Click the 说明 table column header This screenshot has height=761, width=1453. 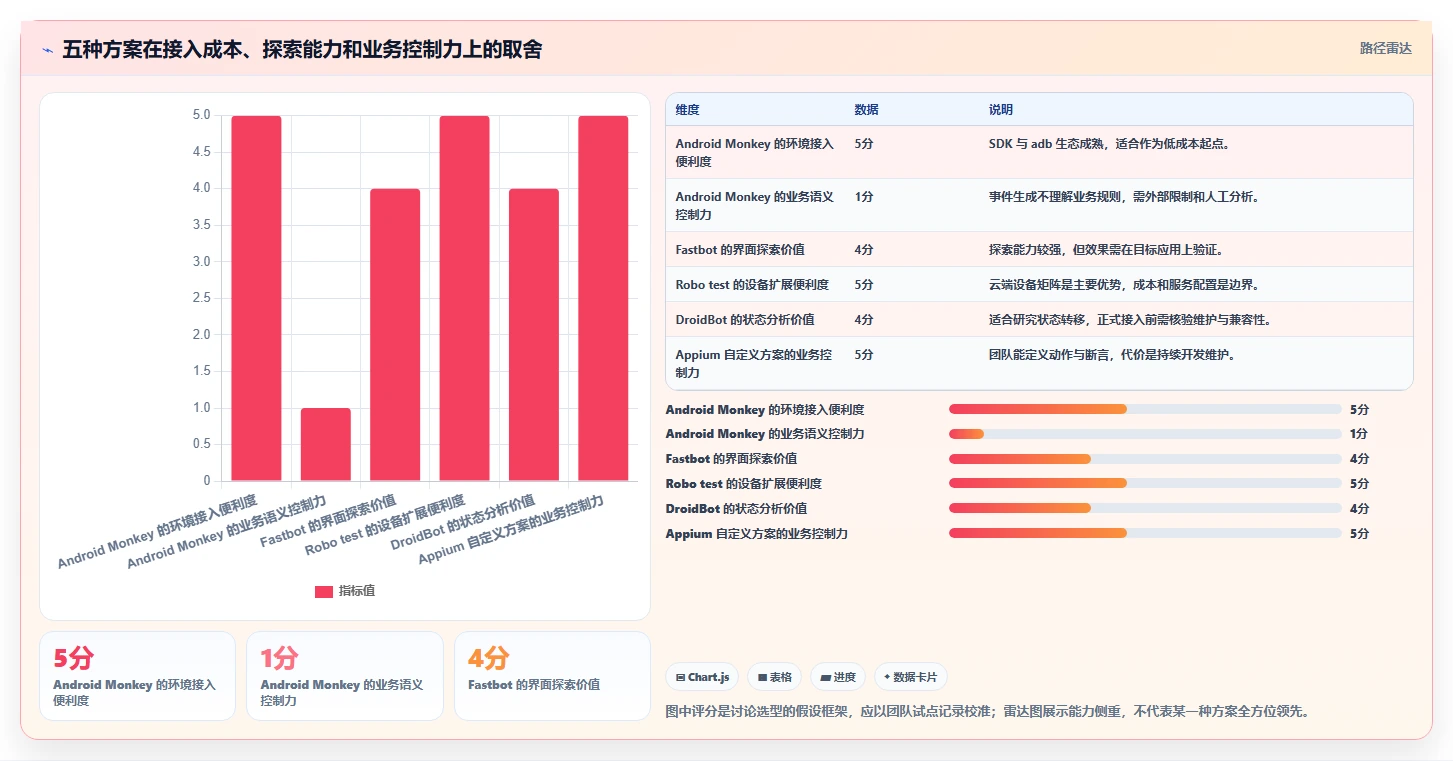tap(1001, 109)
